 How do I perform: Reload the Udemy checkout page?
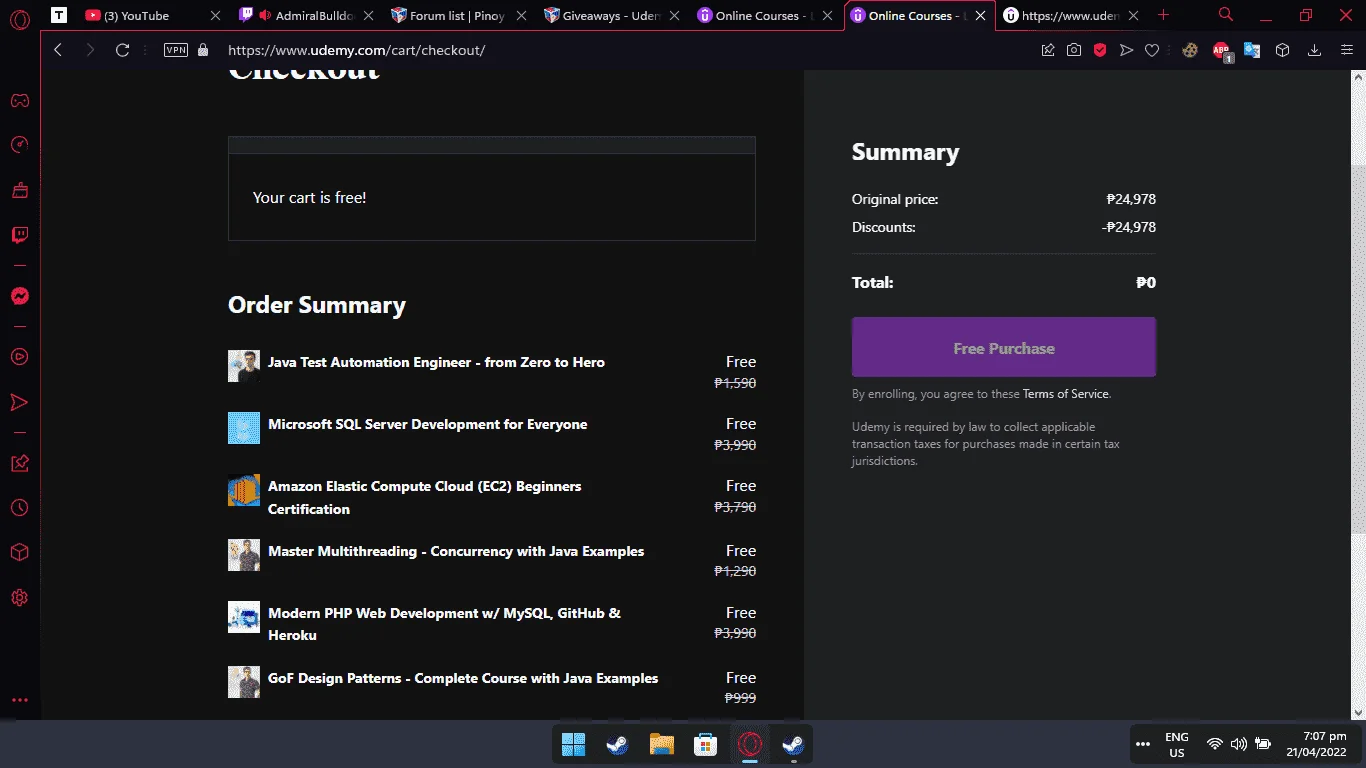[x=122, y=50]
